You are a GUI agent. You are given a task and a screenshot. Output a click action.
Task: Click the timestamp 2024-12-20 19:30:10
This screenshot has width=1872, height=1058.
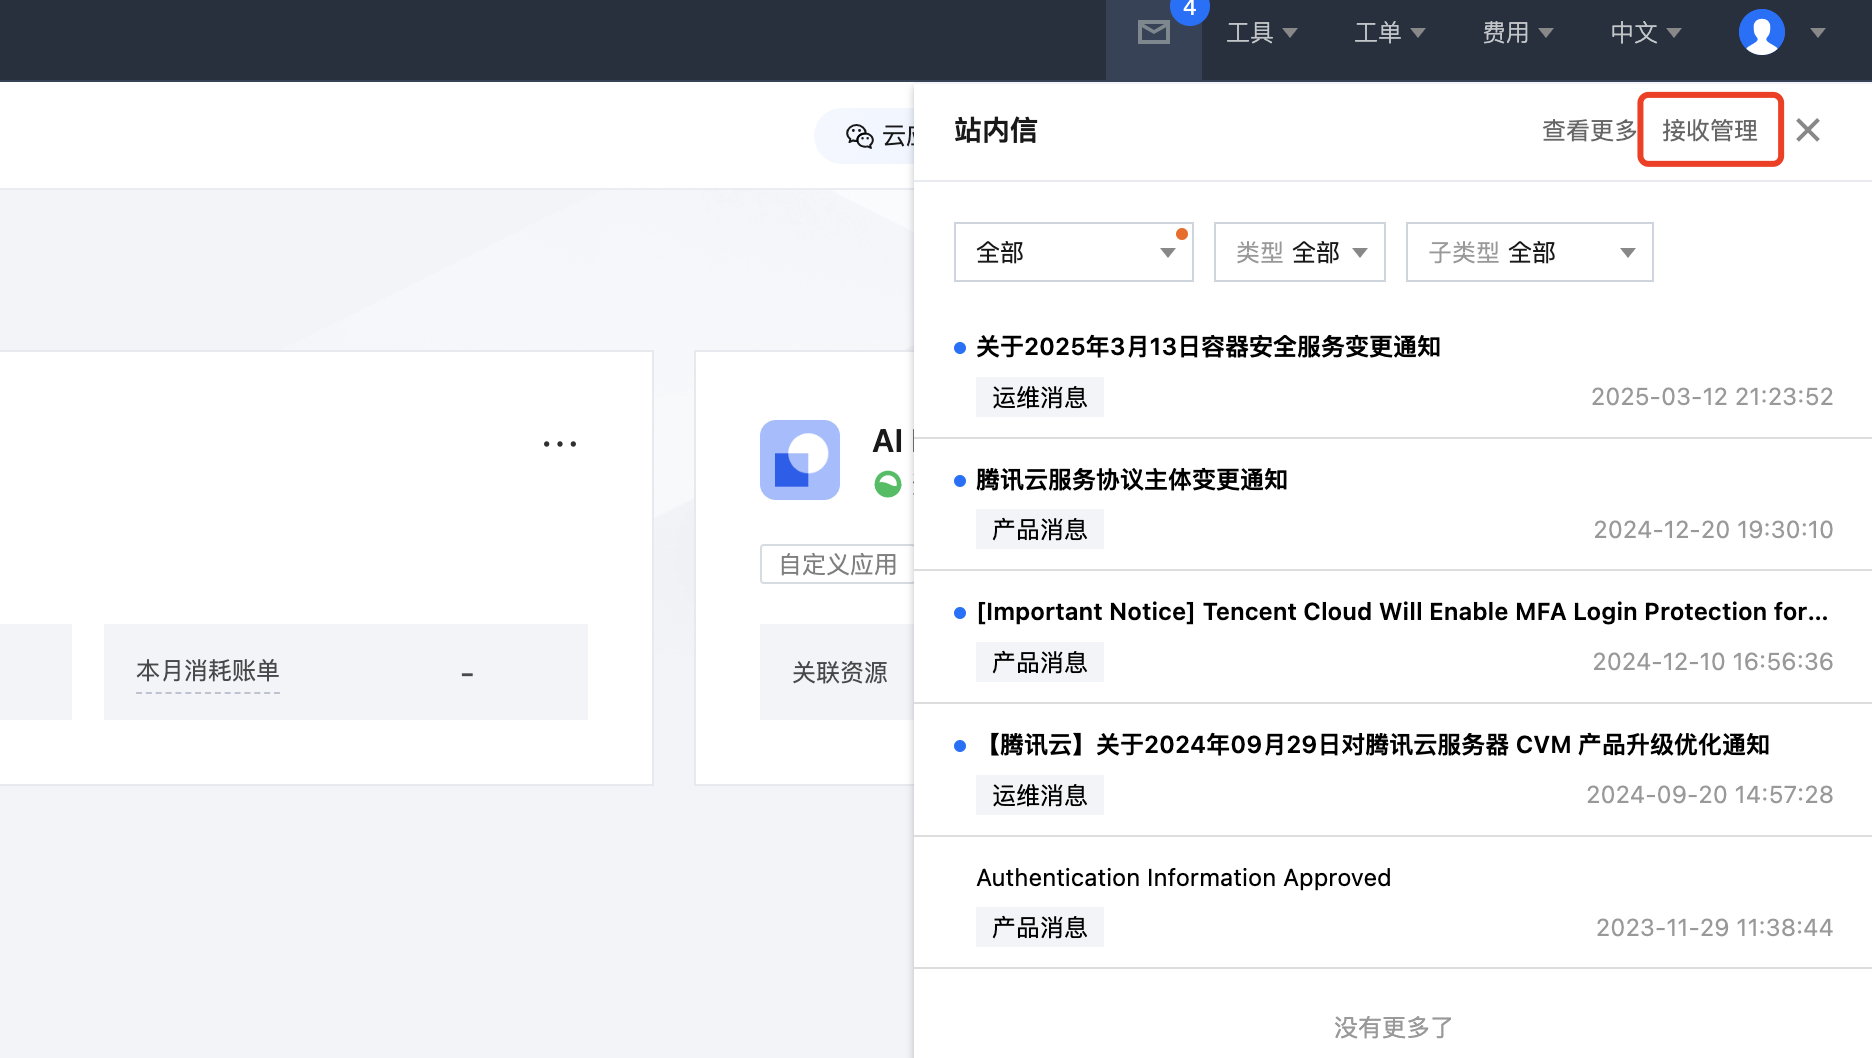click(x=1713, y=530)
